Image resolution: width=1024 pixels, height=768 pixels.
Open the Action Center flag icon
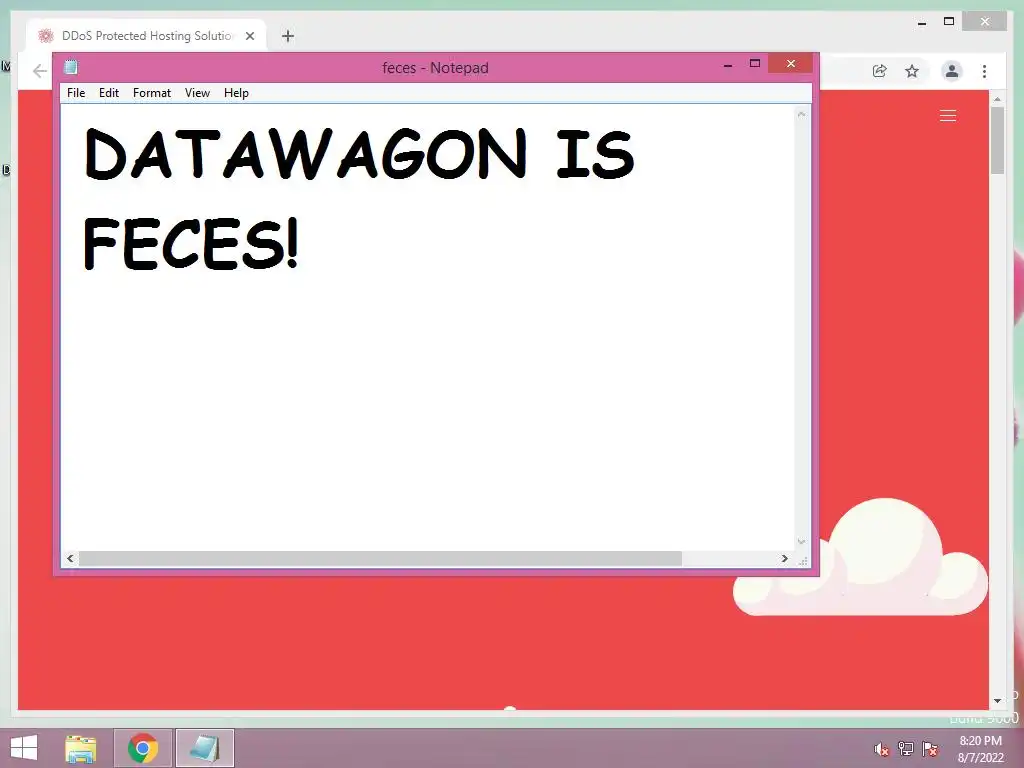coord(930,749)
